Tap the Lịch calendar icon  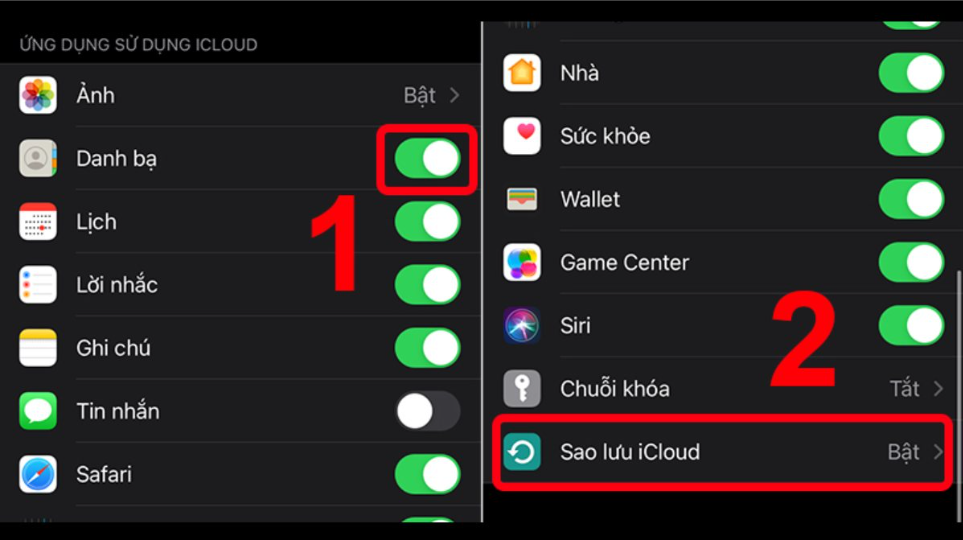pyautogui.click(x=37, y=222)
